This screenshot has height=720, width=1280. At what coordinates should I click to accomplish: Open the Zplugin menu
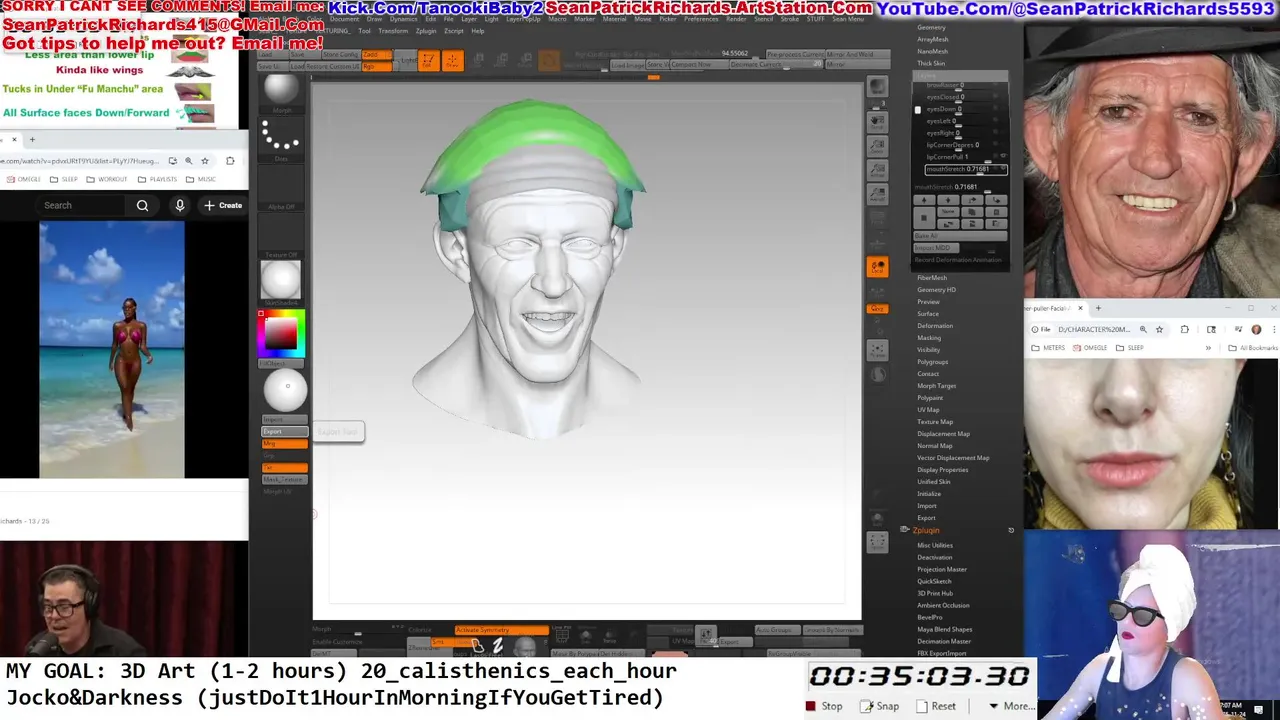tap(426, 31)
